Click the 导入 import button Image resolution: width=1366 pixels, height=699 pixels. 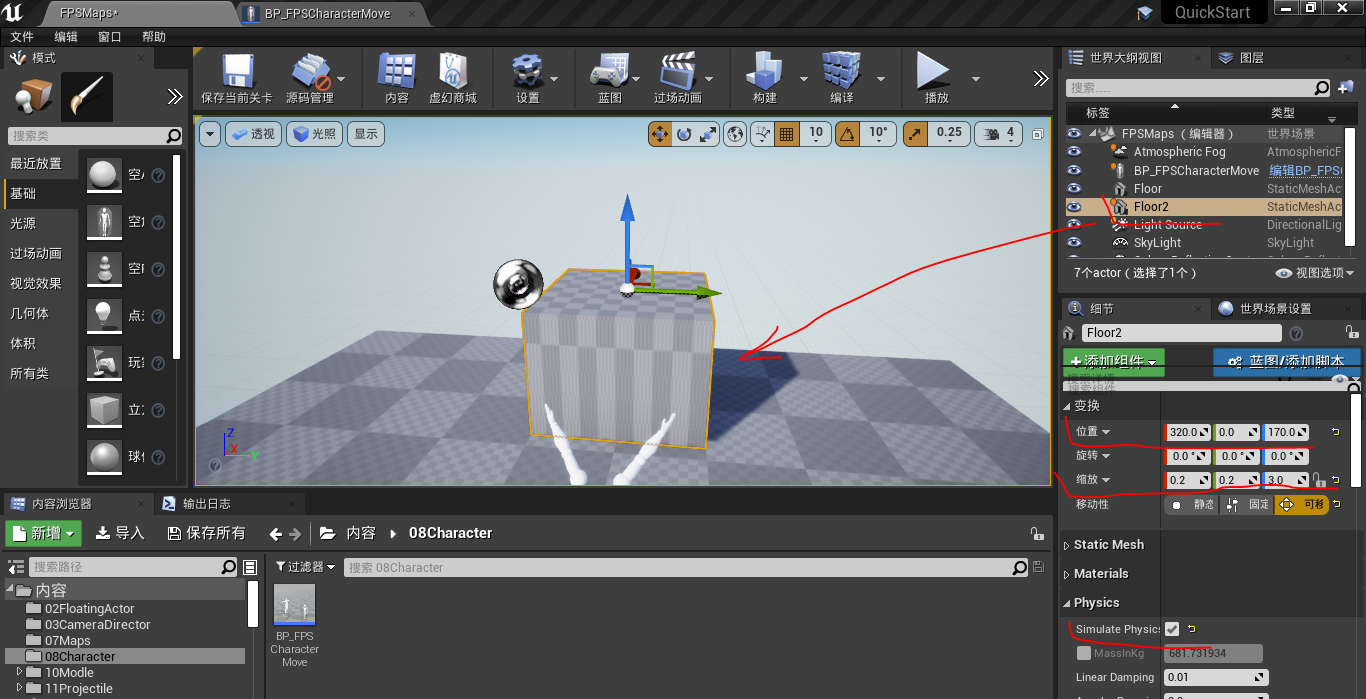[120, 533]
